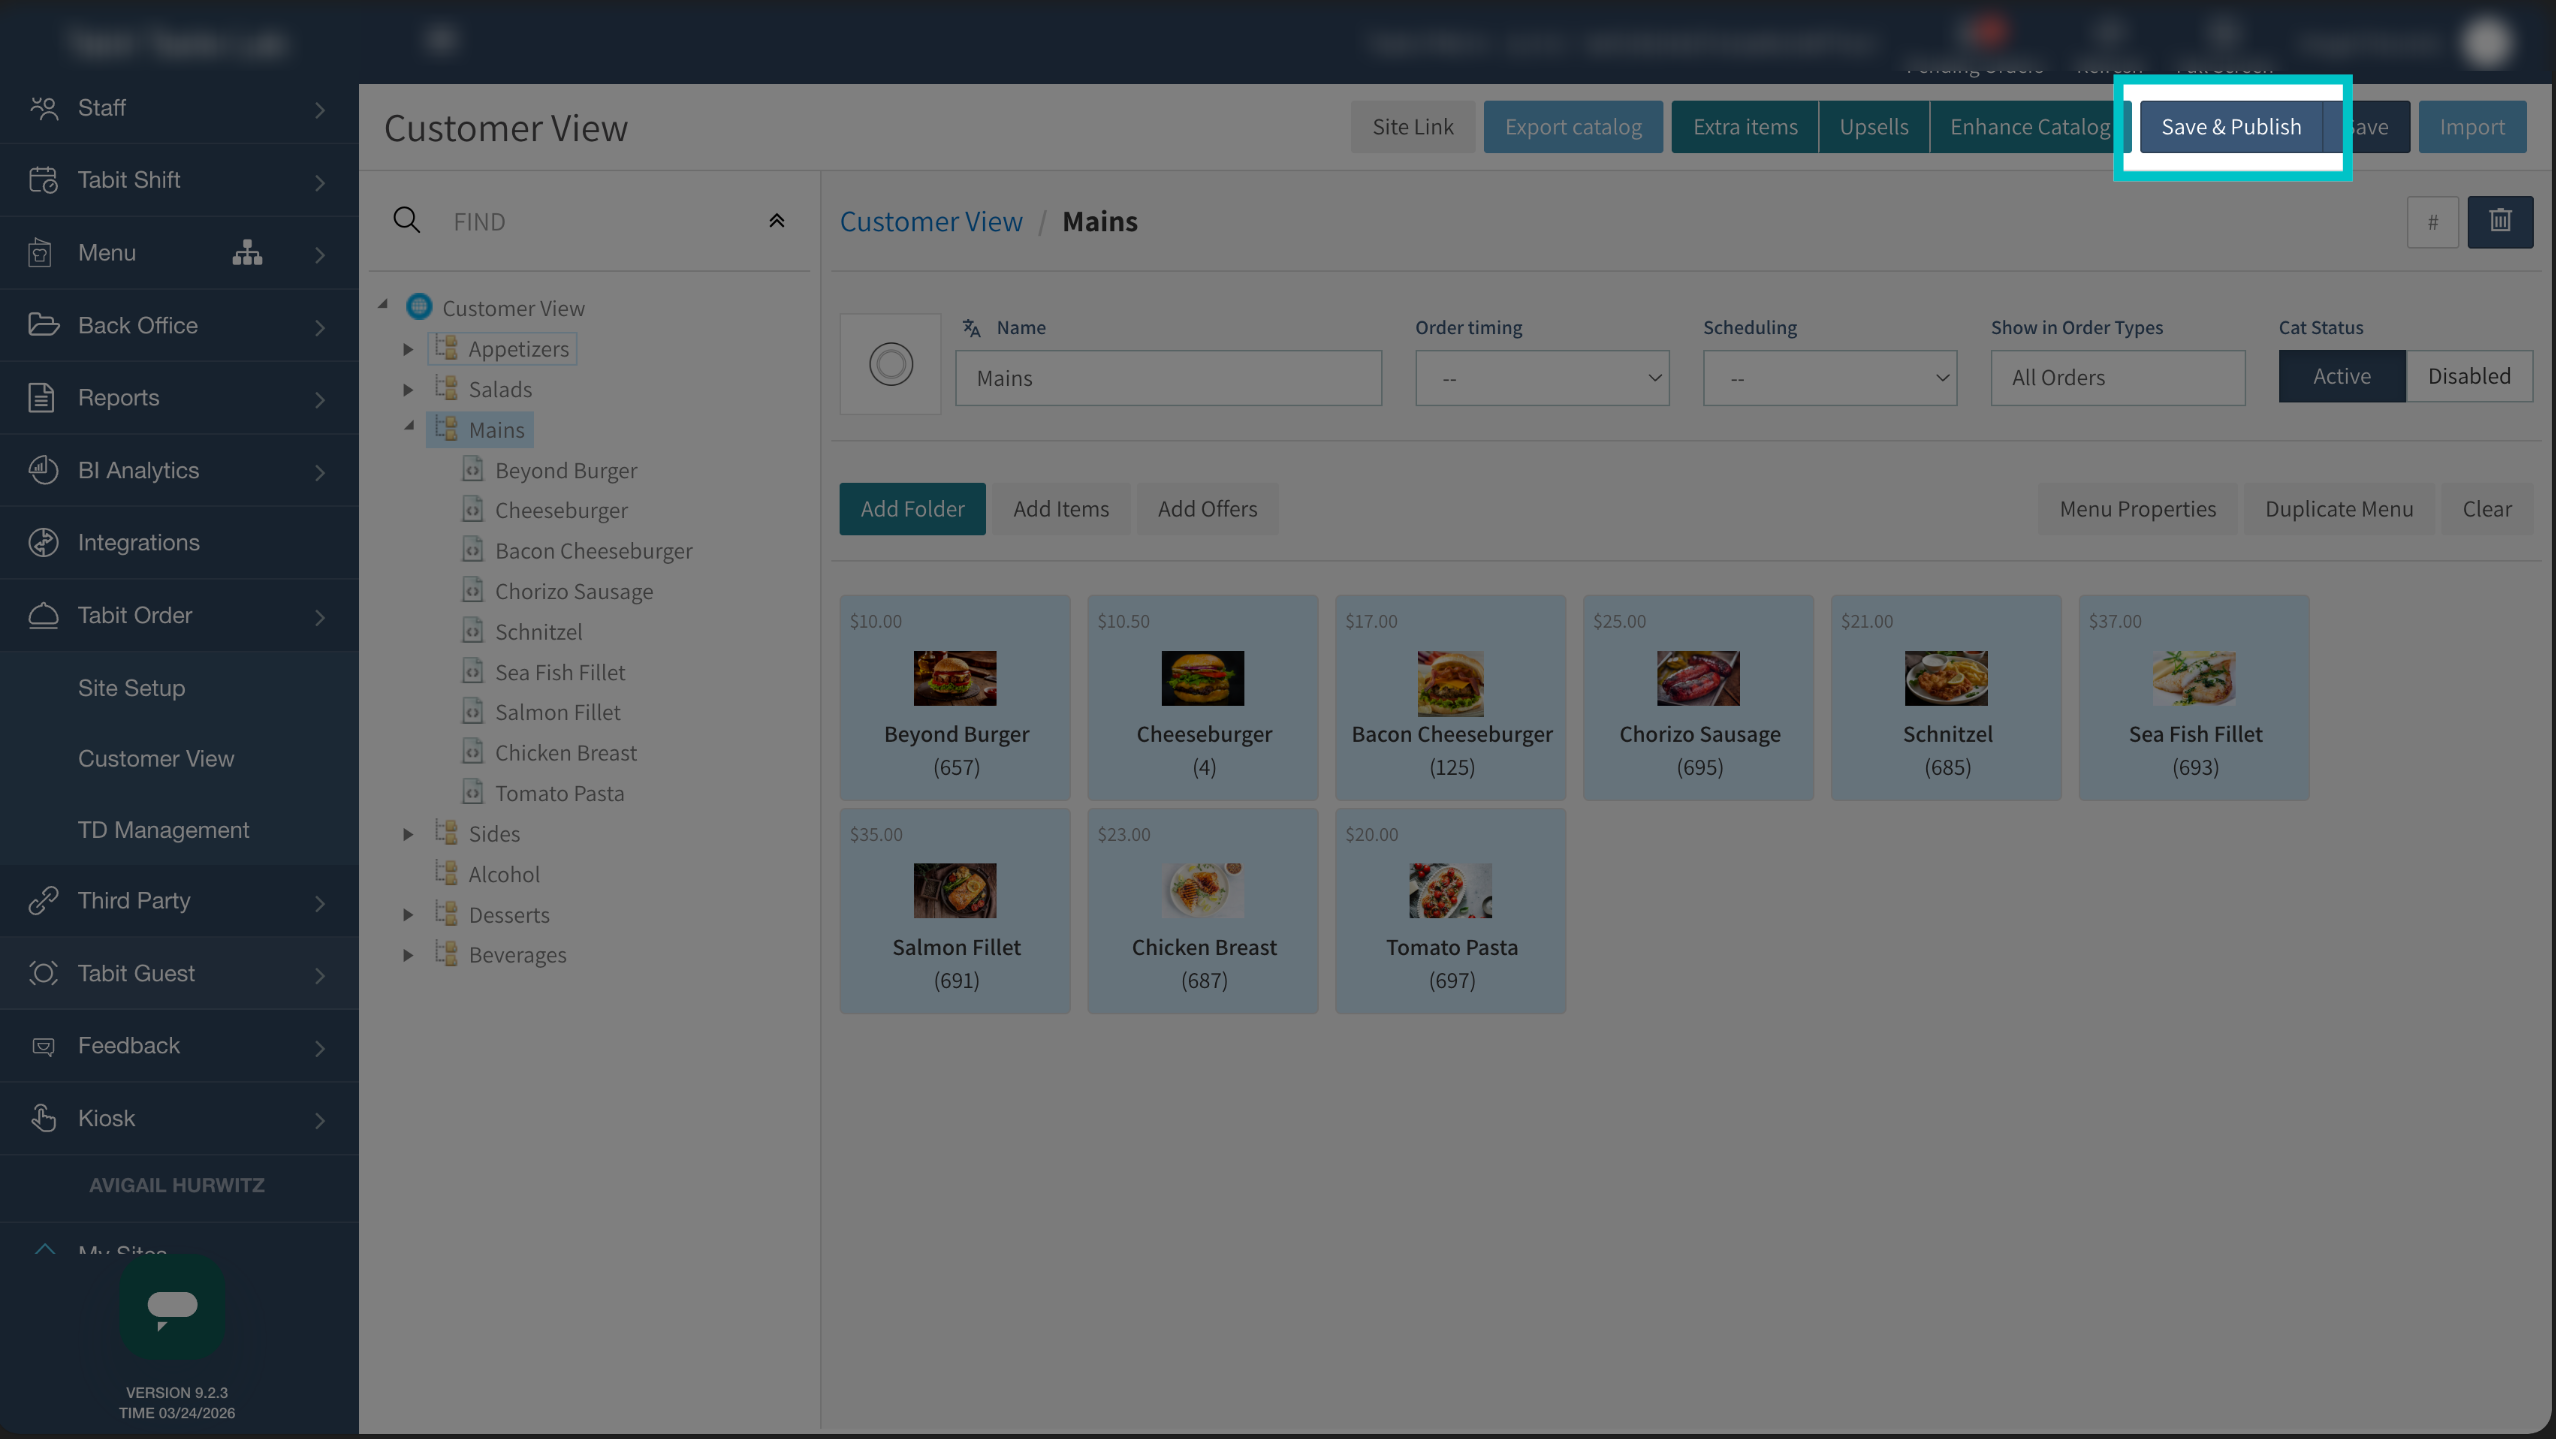The width and height of the screenshot is (2556, 1439).
Task: Open BI Analytics in sidebar
Action: [x=179, y=470]
